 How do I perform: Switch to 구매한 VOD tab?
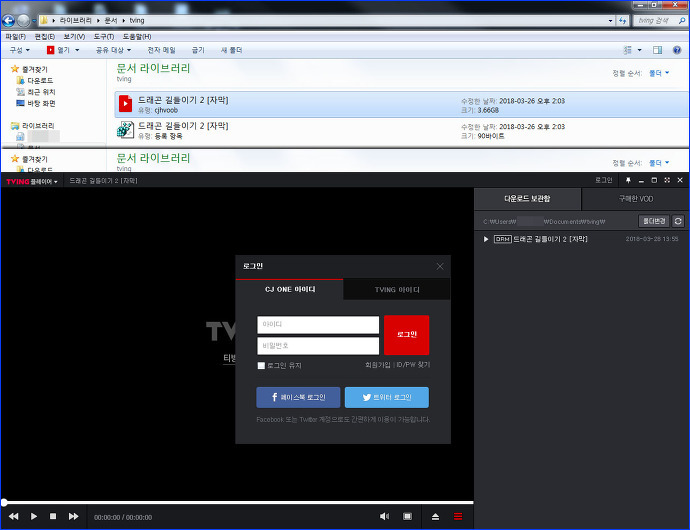[x=635, y=199]
